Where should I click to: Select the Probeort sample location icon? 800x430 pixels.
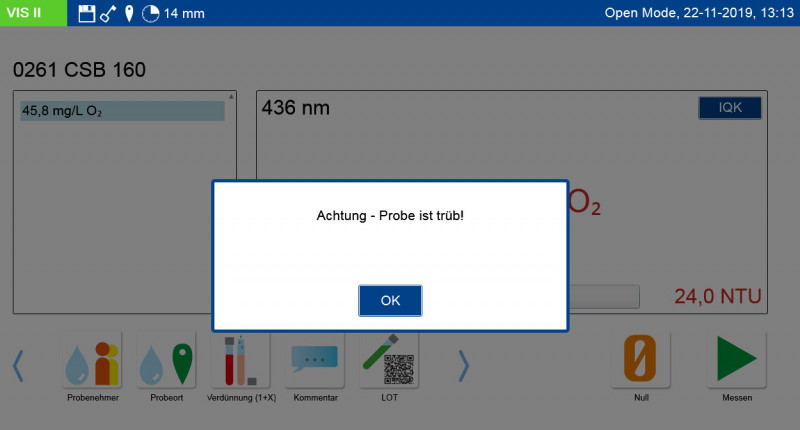pos(166,360)
